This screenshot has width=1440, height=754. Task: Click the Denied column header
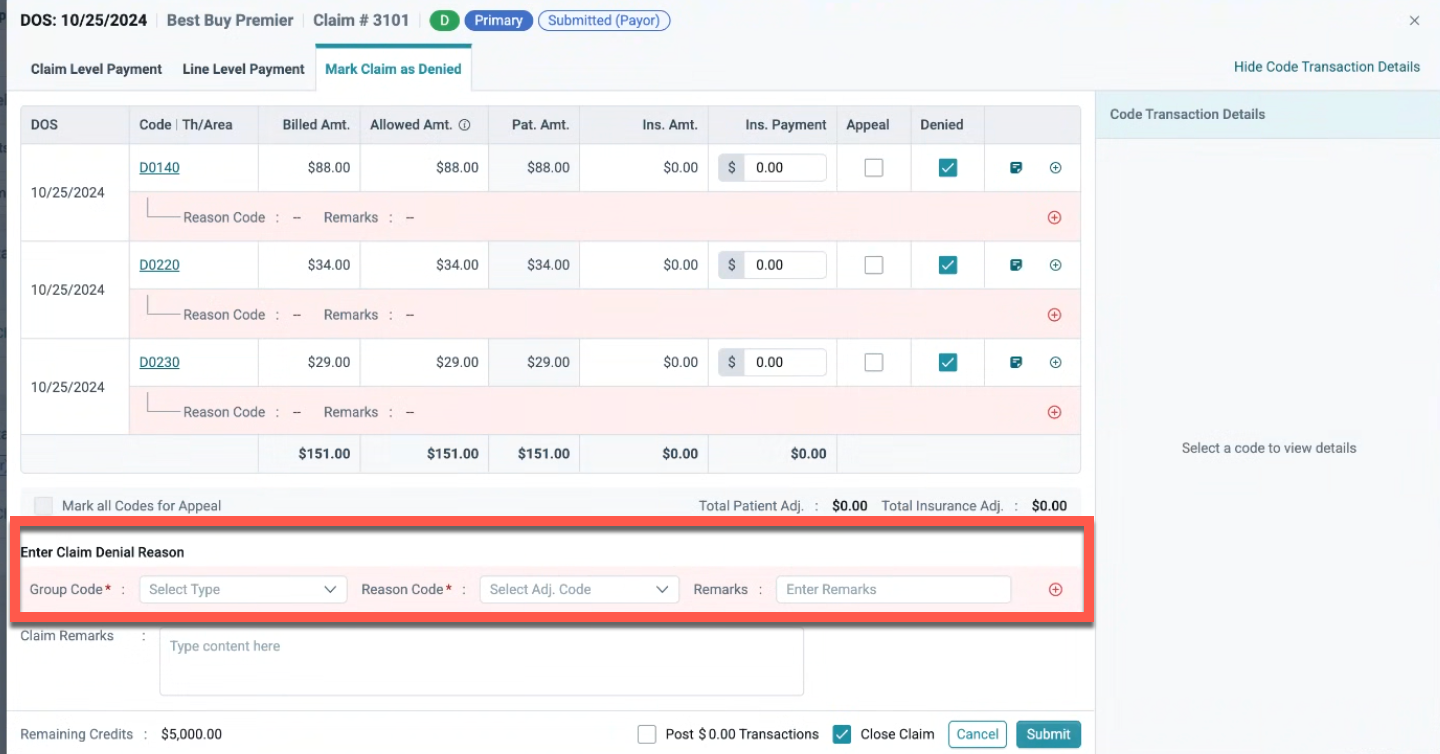point(942,125)
